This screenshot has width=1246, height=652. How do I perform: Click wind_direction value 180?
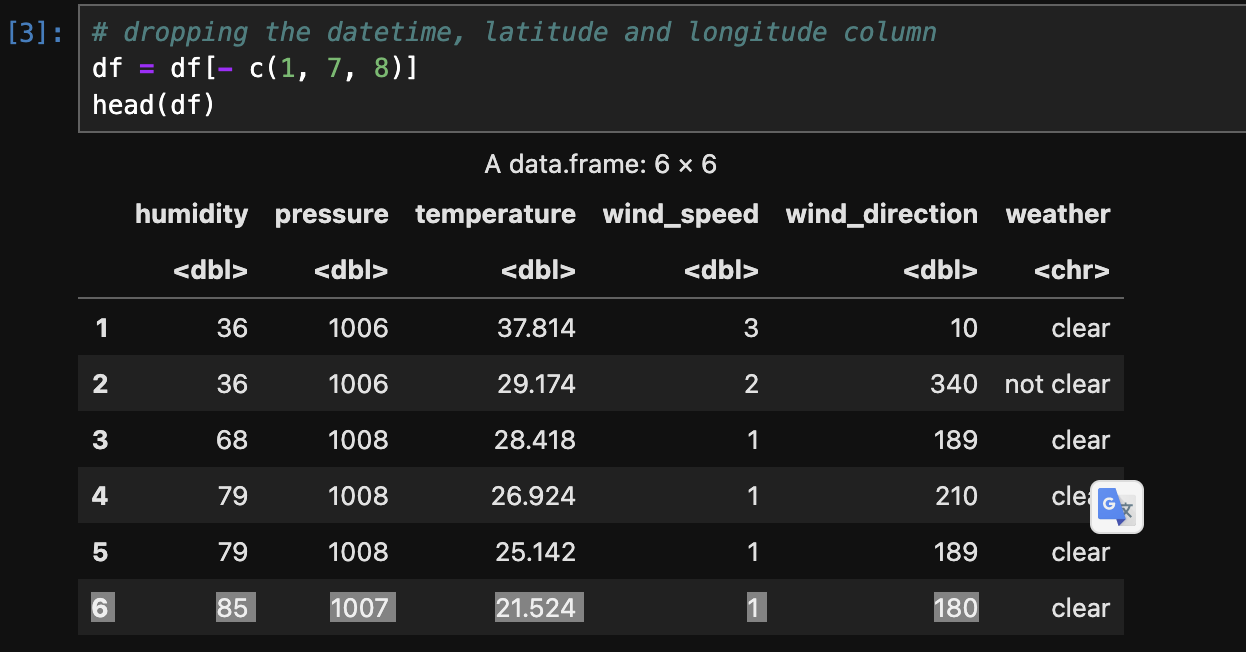click(955, 607)
